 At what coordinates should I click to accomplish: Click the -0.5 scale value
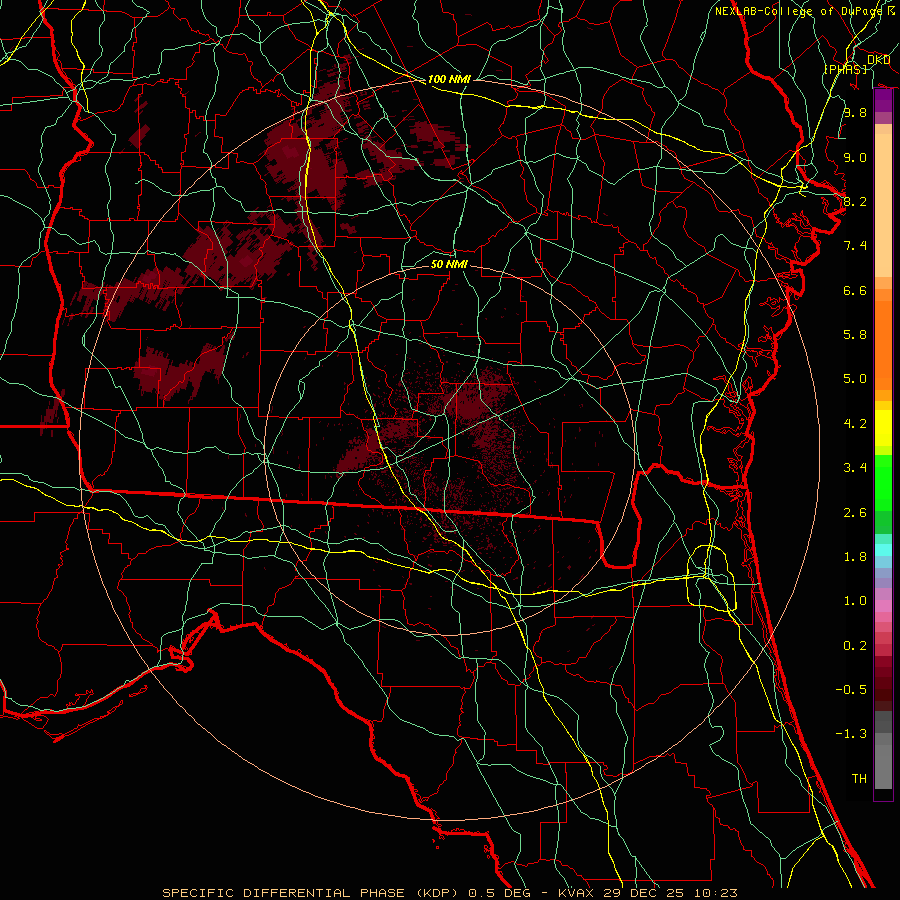[x=851, y=690]
